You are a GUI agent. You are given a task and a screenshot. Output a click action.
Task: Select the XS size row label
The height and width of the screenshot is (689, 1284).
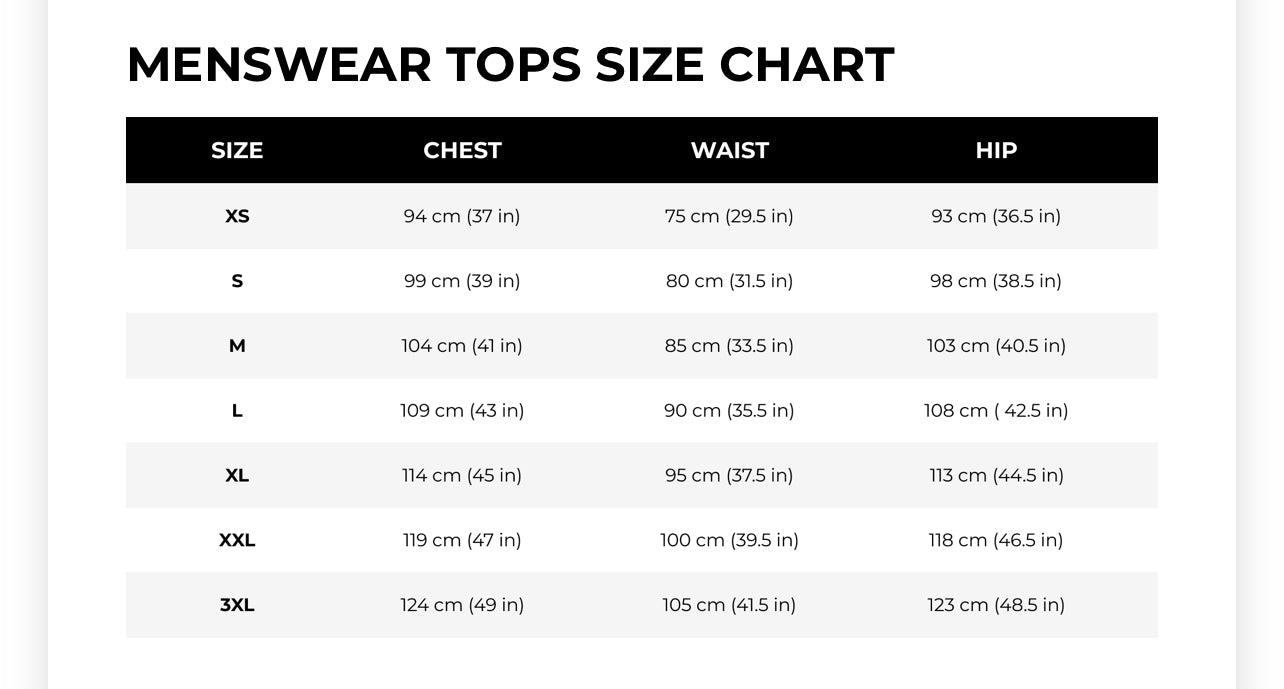click(237, 216)
